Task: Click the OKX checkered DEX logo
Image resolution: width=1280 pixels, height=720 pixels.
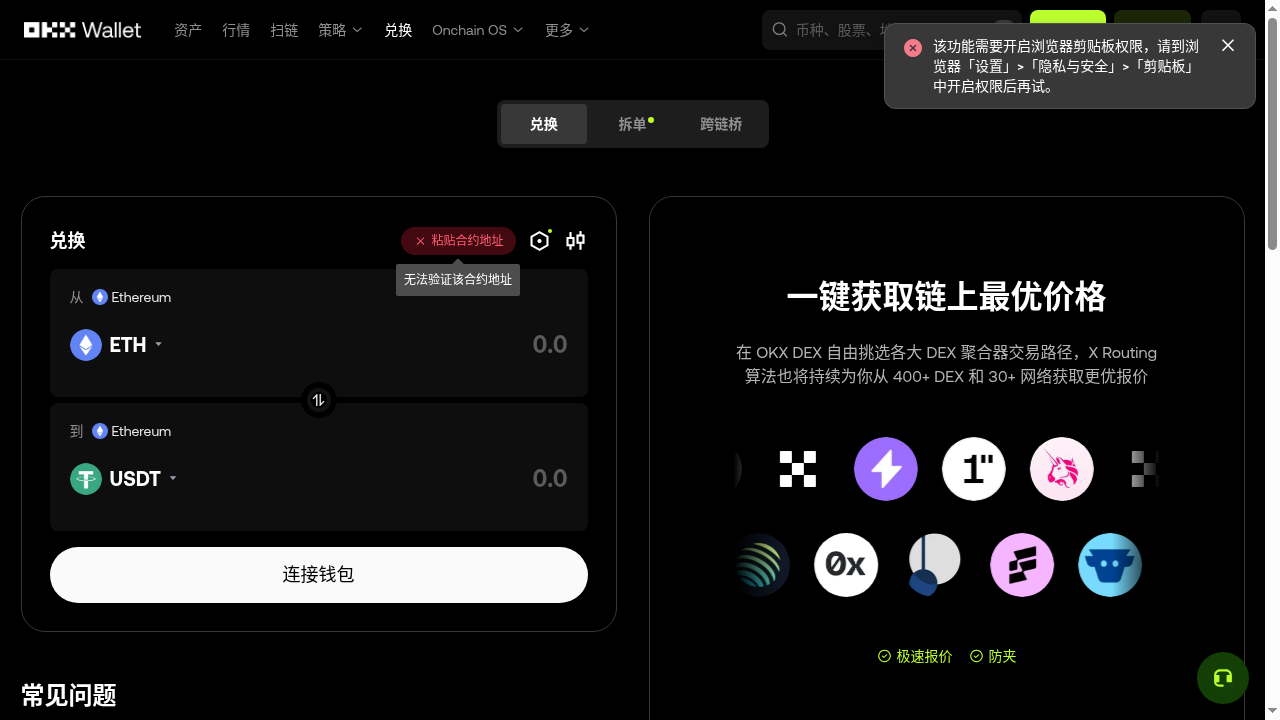Action: click(798, 469)
